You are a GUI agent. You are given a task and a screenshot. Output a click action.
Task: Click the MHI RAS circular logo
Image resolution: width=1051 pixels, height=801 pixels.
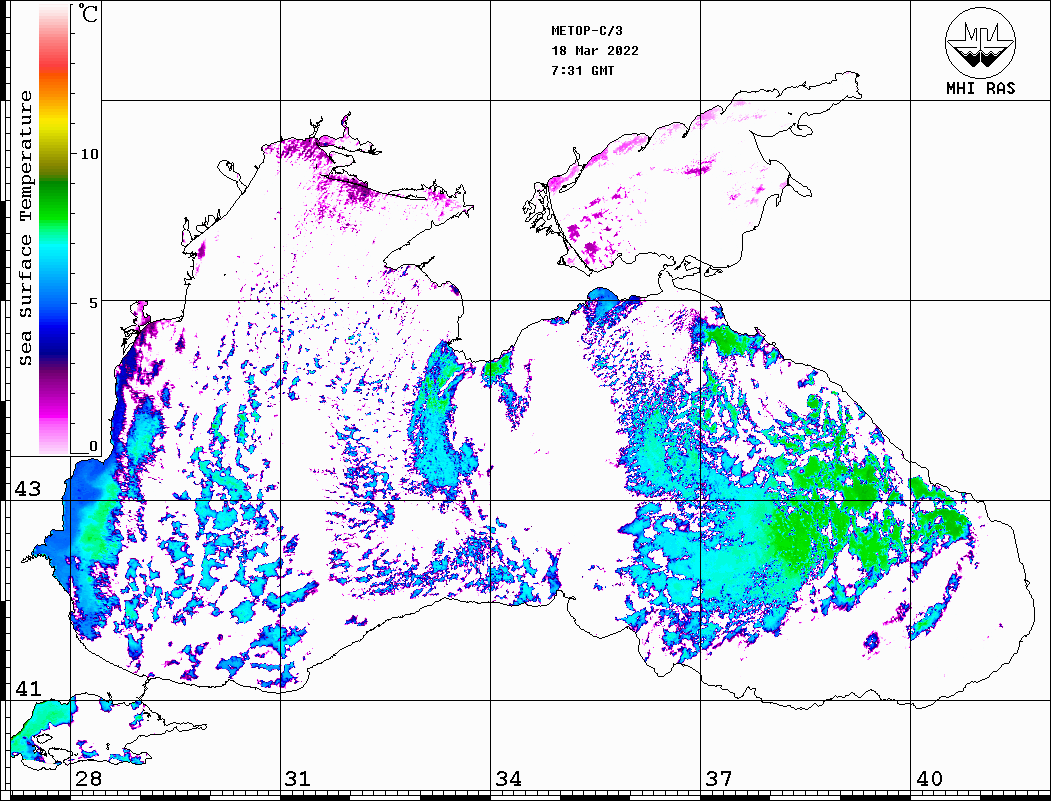[x=980, y=42]
